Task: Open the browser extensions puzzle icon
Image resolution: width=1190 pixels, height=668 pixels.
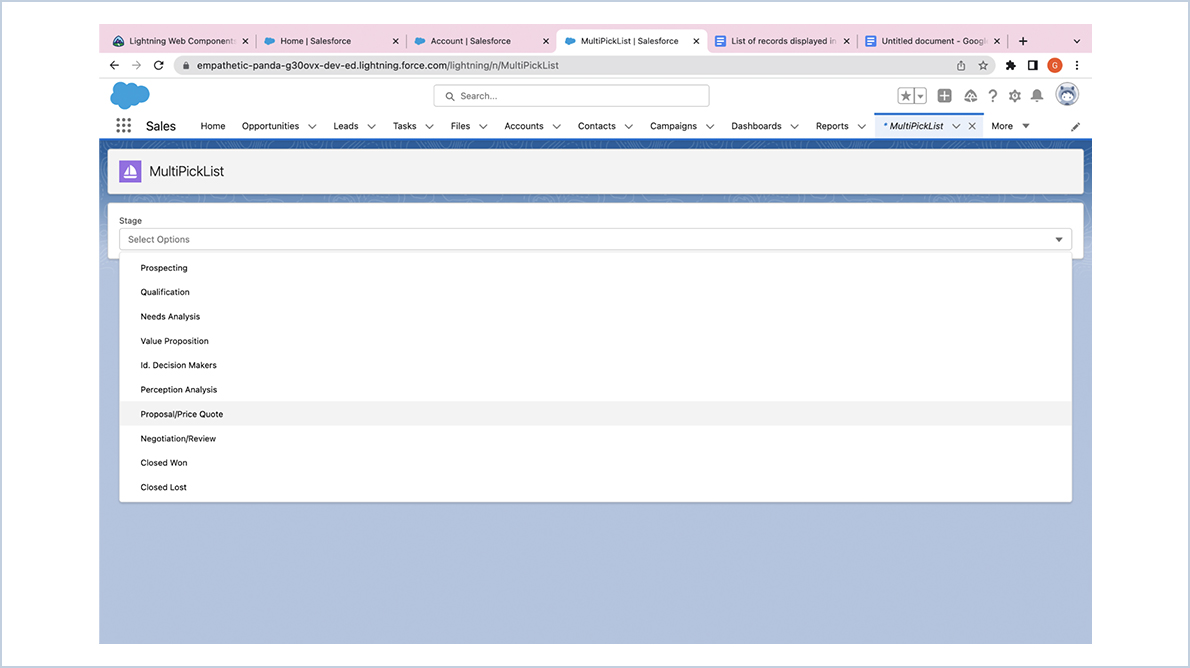Action: click(1010, 64)
